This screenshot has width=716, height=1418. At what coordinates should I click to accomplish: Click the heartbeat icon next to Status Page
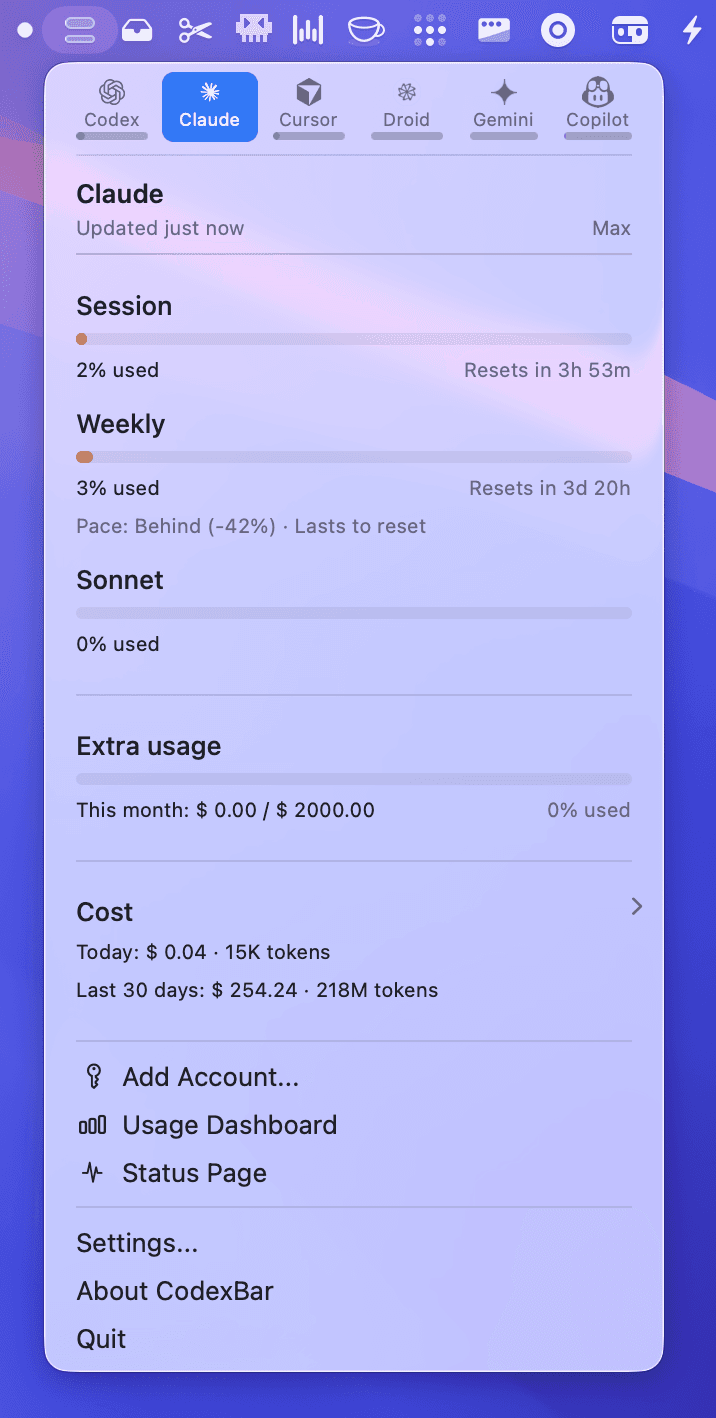91,1172
